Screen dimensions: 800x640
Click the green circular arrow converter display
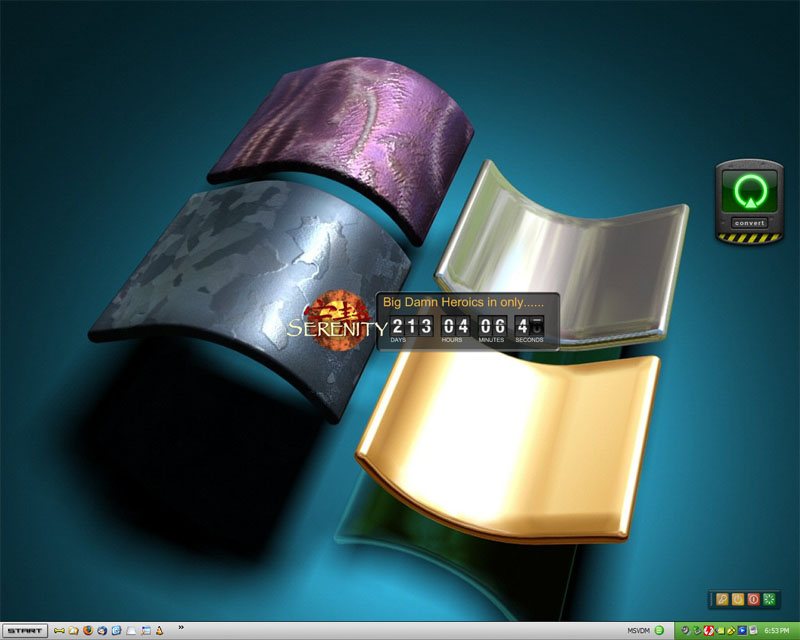point(748,190)
